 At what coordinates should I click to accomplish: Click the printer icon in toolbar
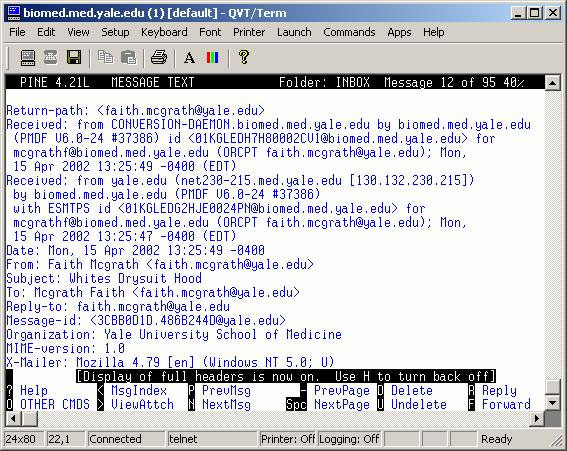click(159, 58)
